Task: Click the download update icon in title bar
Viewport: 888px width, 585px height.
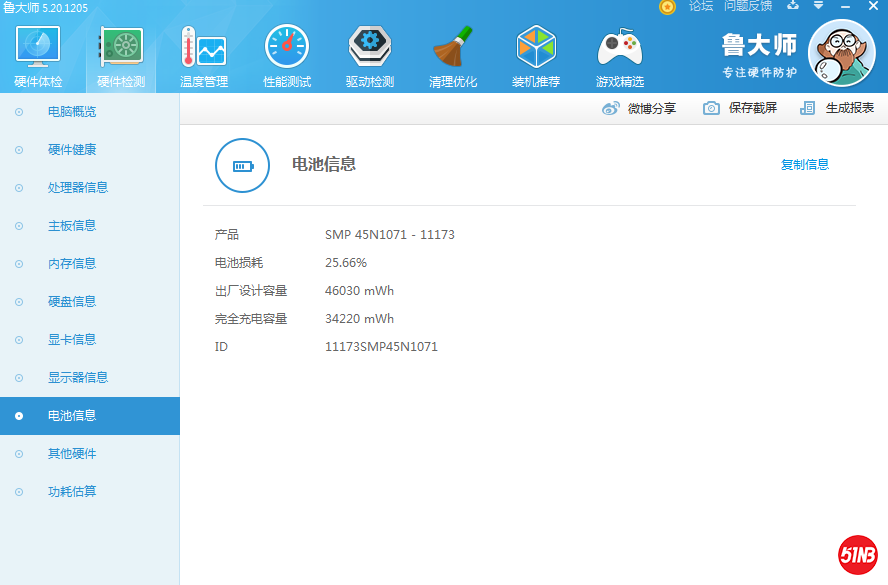Action: pos(793,6)
